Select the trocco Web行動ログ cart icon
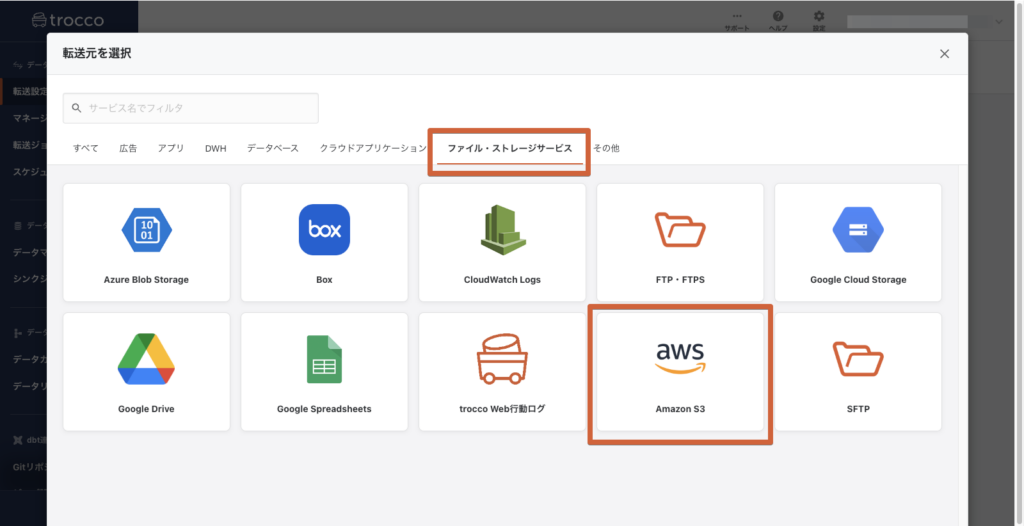Viewport: 1024px width, 526px height. point(502,359)
